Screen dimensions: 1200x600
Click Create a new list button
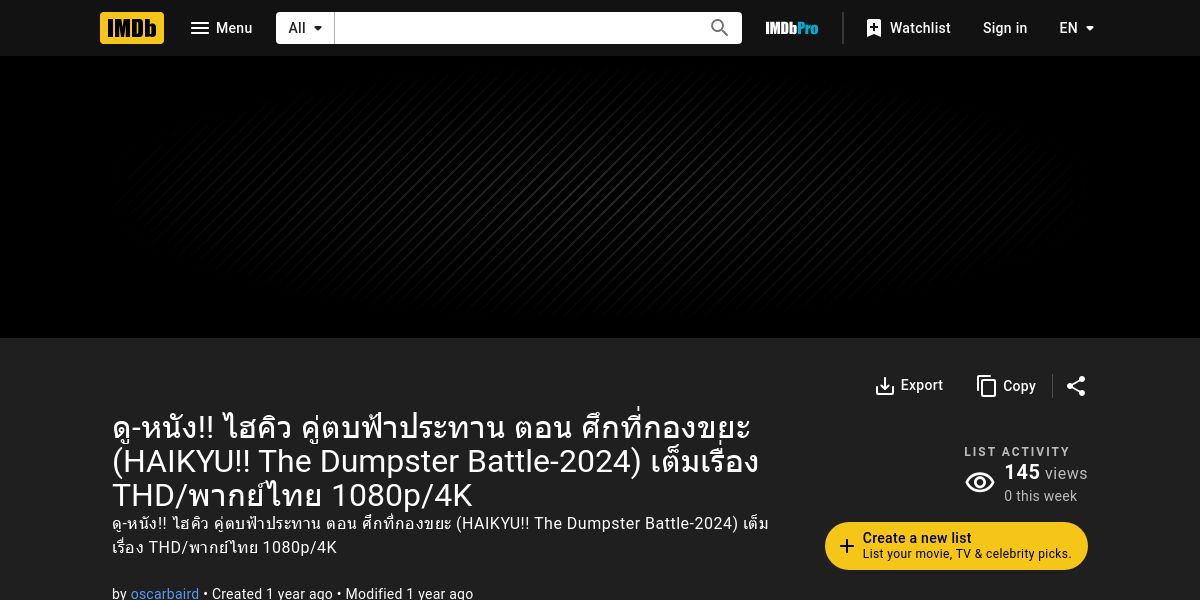pos(956,546)
